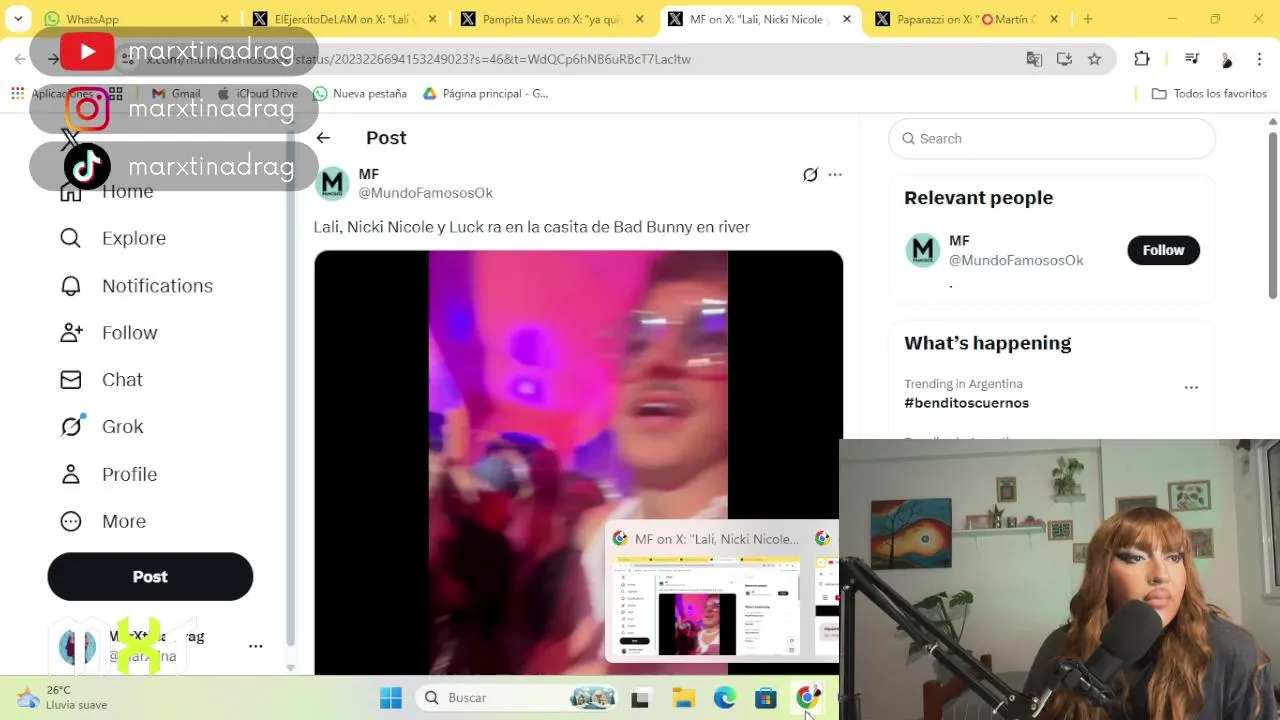Open options for #benditoscuernos trend
Screen dimensions: 1280x720
[x=1191, y=387]
